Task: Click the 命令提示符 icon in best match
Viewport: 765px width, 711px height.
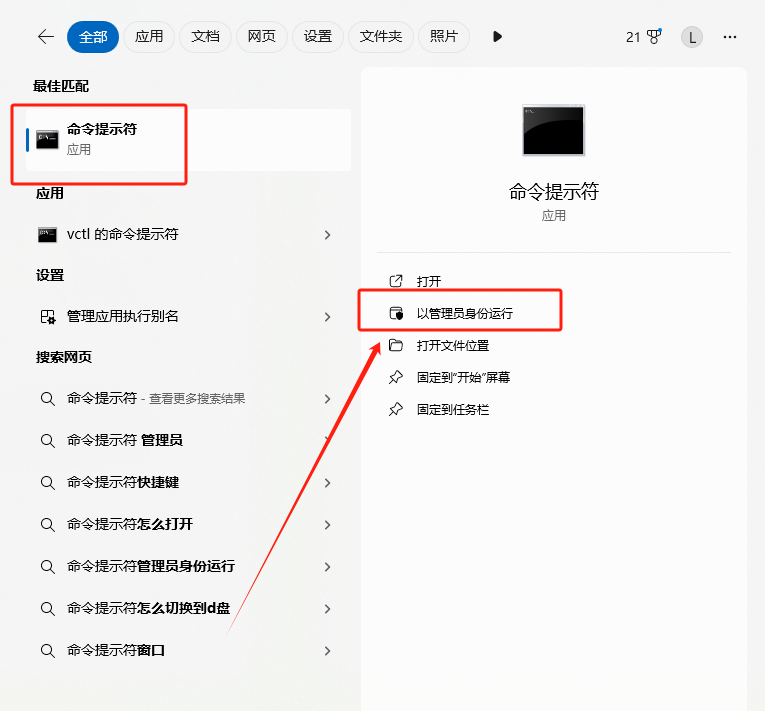Action: pos(47,140)
